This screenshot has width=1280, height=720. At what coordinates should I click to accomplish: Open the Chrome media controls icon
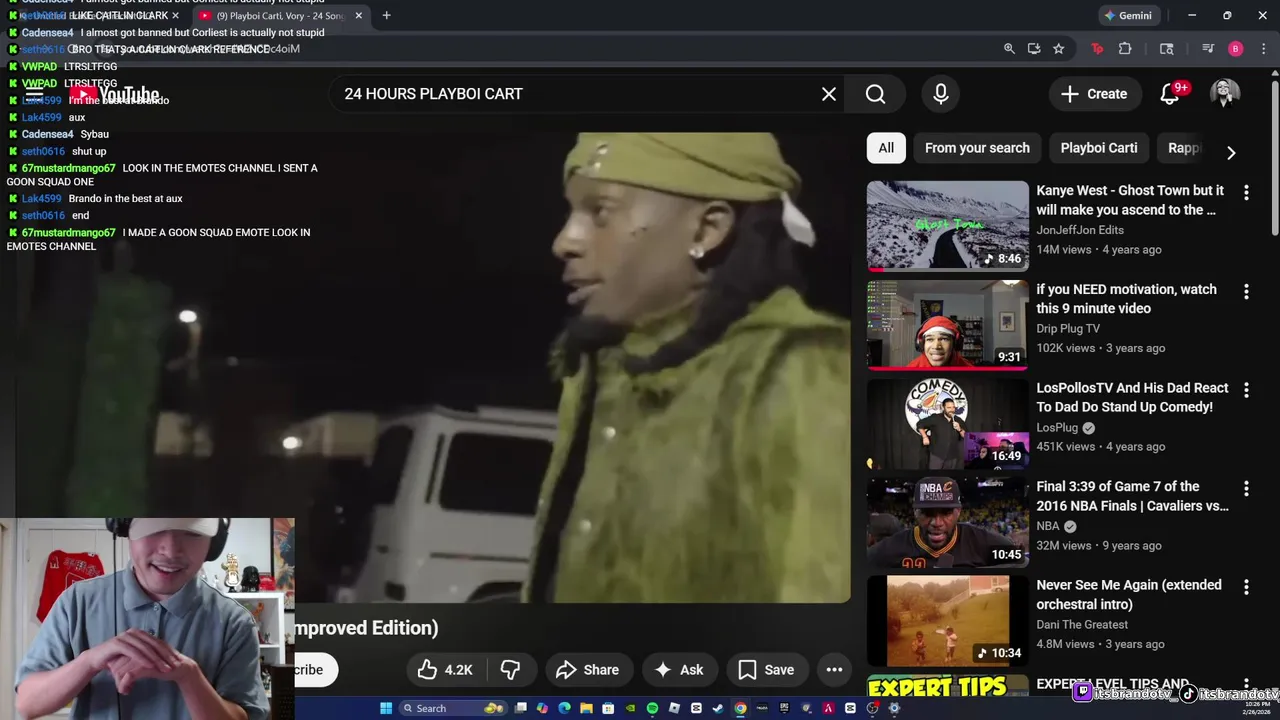point(1208,49)
